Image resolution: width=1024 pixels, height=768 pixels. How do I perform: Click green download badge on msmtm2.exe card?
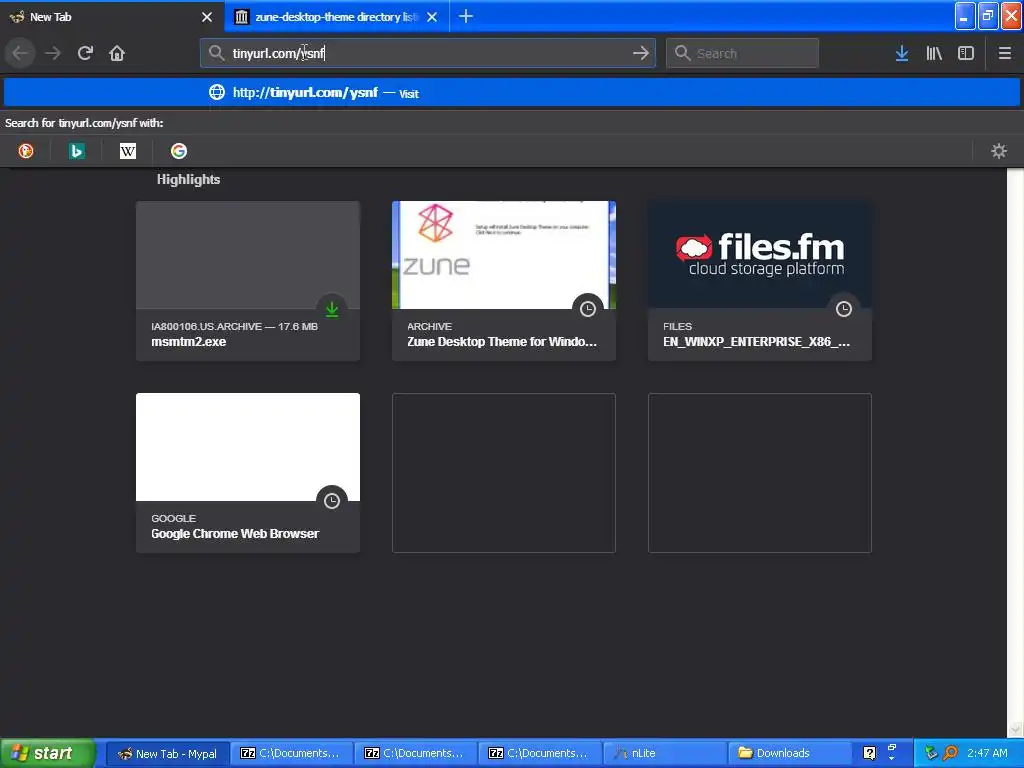332,309
